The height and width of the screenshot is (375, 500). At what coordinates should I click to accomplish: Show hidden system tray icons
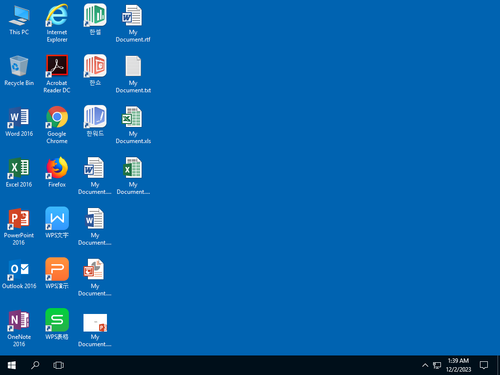click(425, 365)
